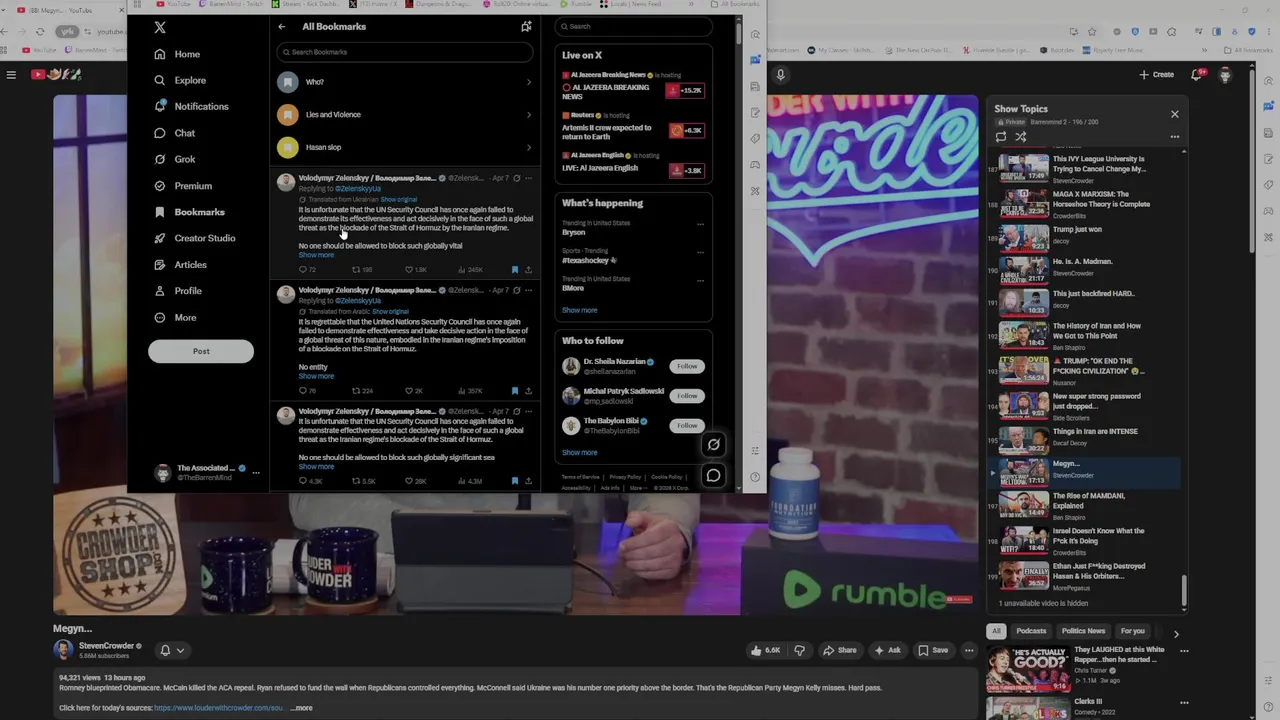Open Creator Studio rocket icon
The image size is (1280, 720).
[x=160, y=238]
